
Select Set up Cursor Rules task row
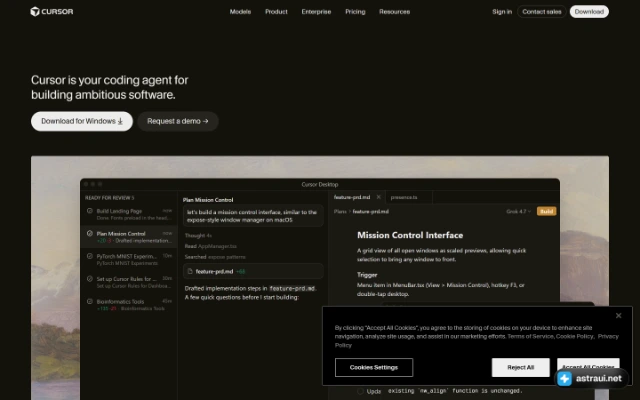(129, 282)
